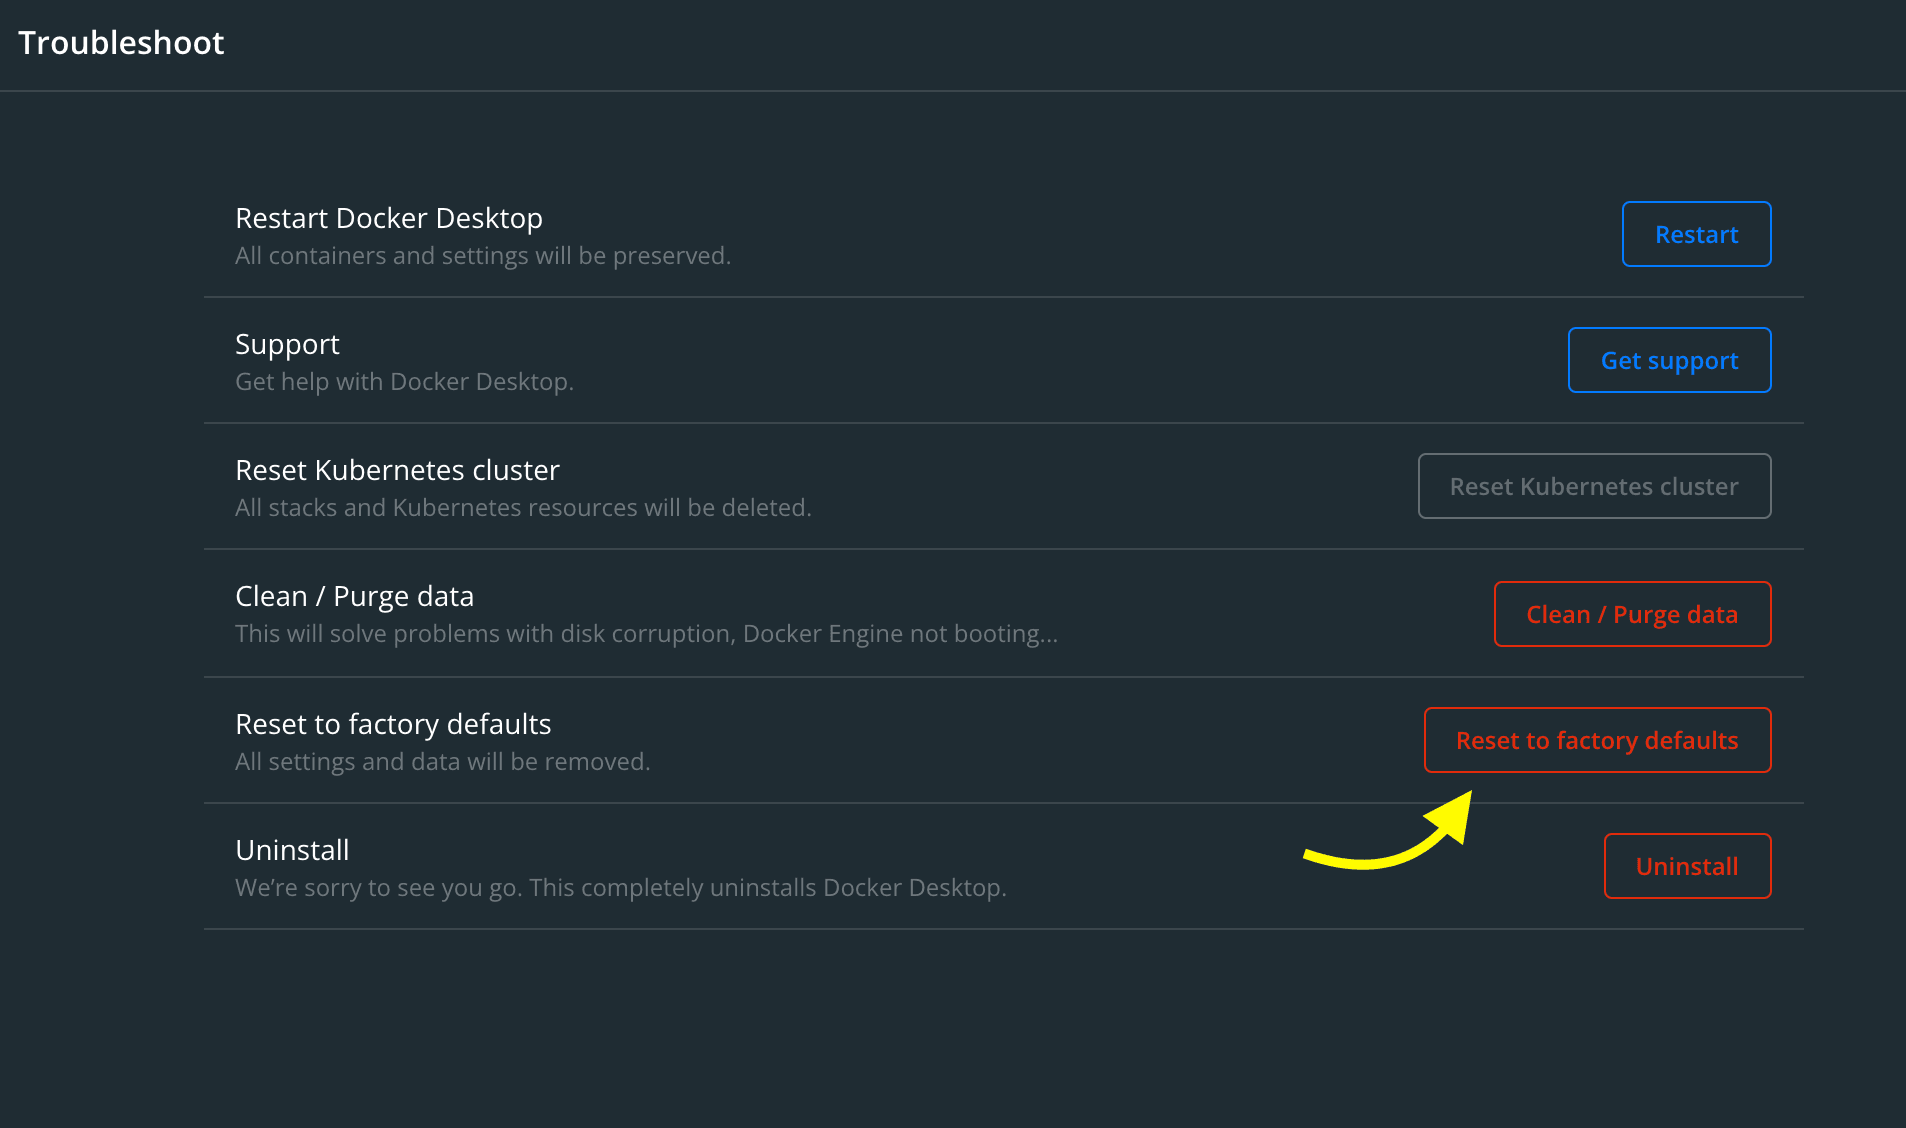
Task: Click Reset to factory defaults button
Action: (x=1597, y=740)
